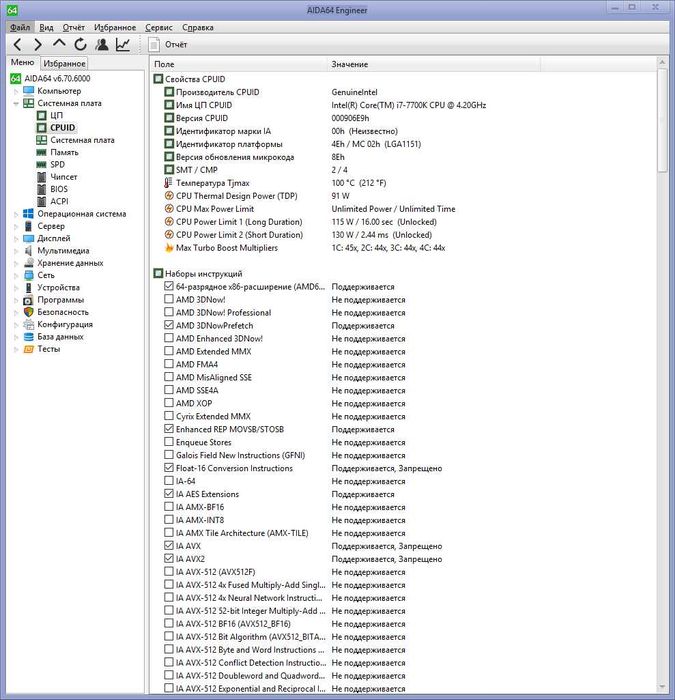The width and height of the screenshot is (675, 700).
Task: Toggle the AMD 3DNow! checkbox
Action: point(169,299)
